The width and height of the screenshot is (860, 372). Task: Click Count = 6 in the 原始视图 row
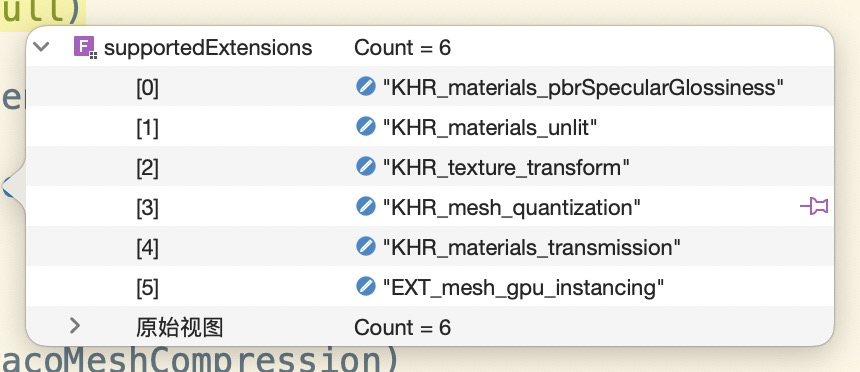403,328
